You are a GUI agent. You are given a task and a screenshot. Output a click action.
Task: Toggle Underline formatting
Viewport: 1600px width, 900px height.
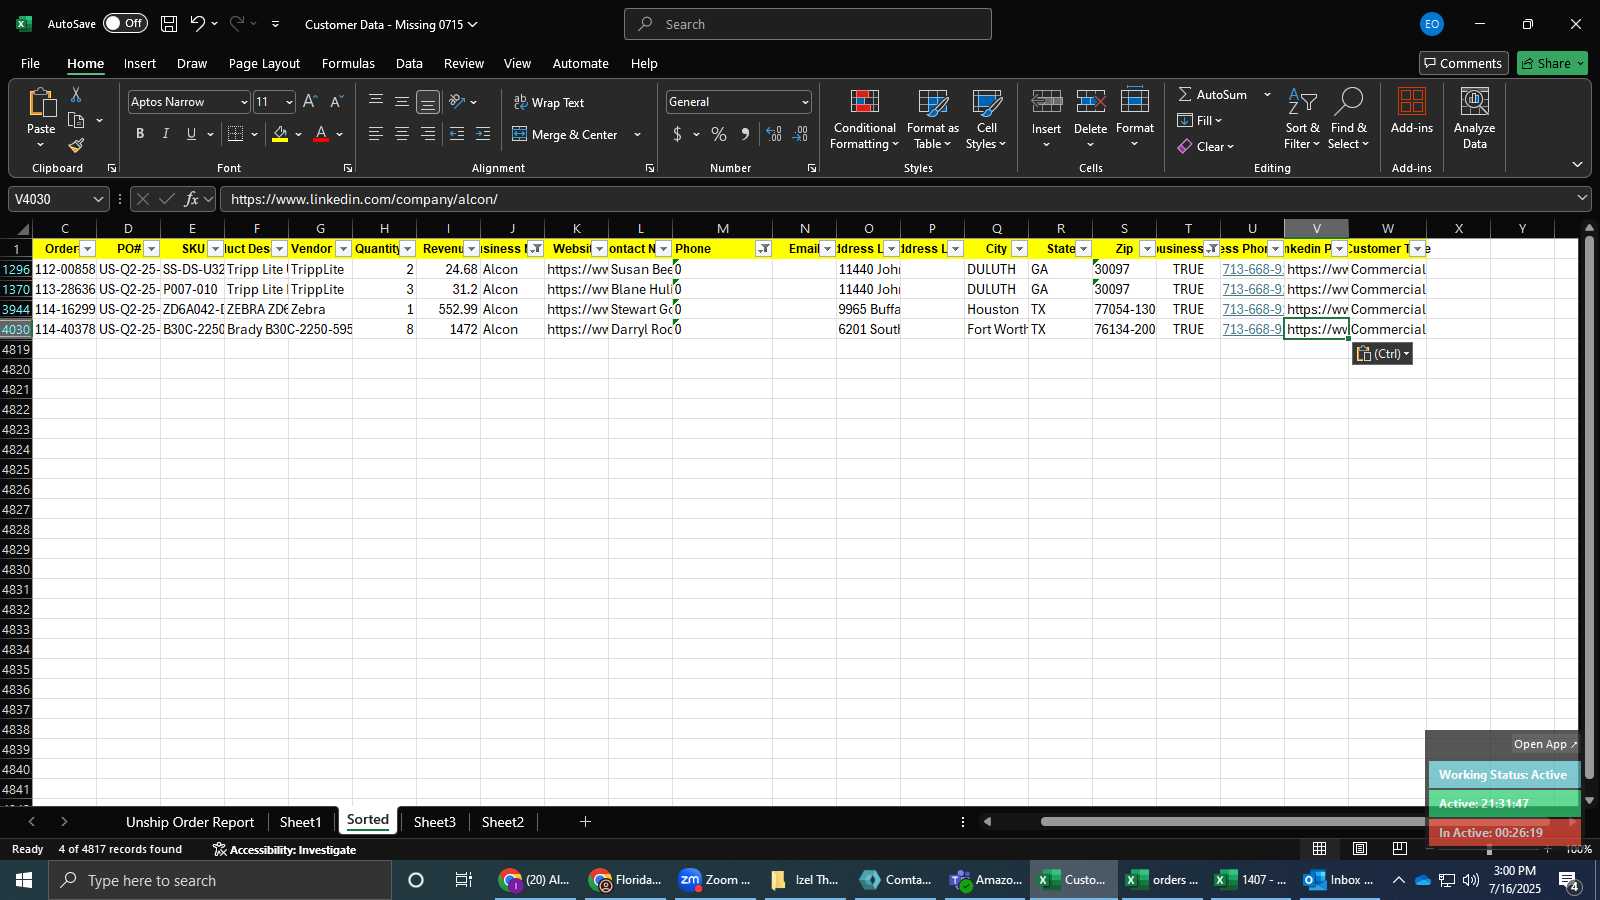191,134
